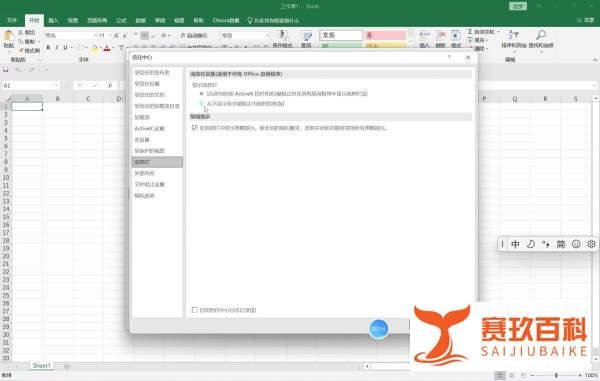Click the AutoSum sigma icon
The width and height of the screenshot is (600, 381).
pyautogui.click(x=470, y=32)
